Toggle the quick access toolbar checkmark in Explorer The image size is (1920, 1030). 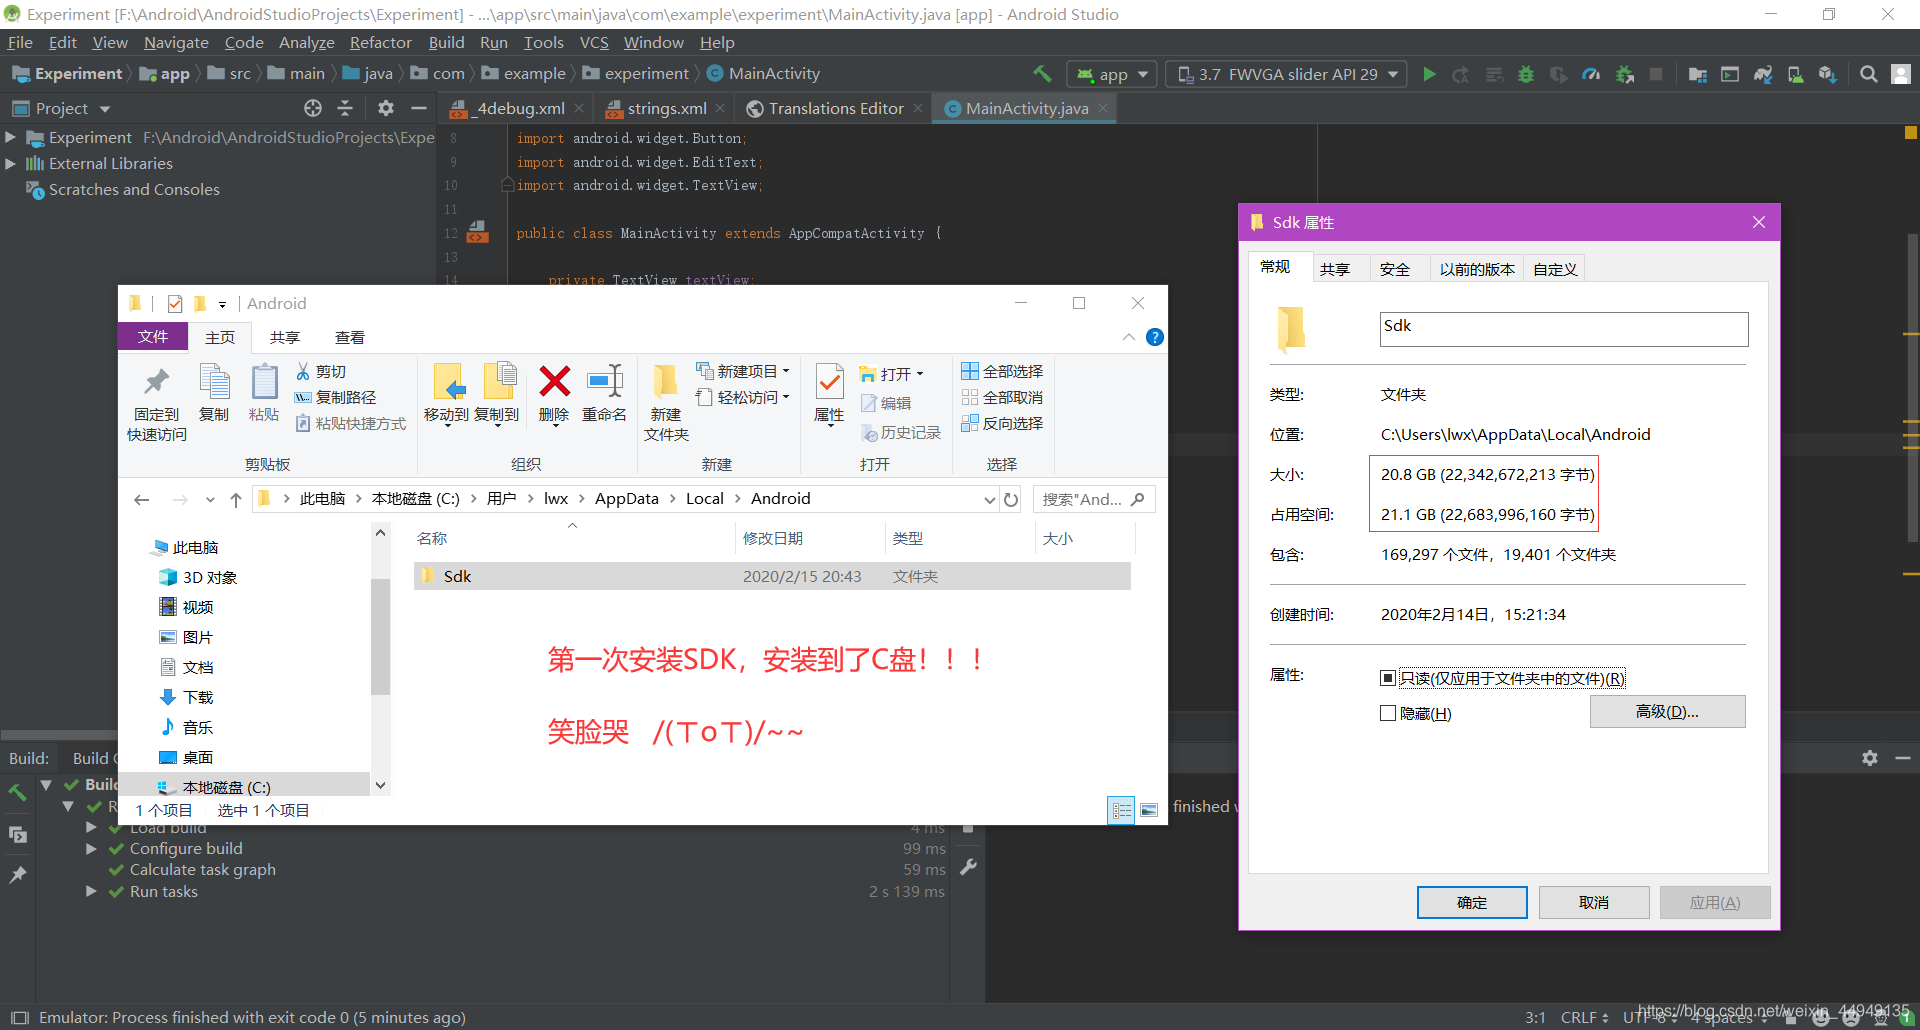(175, 304)
